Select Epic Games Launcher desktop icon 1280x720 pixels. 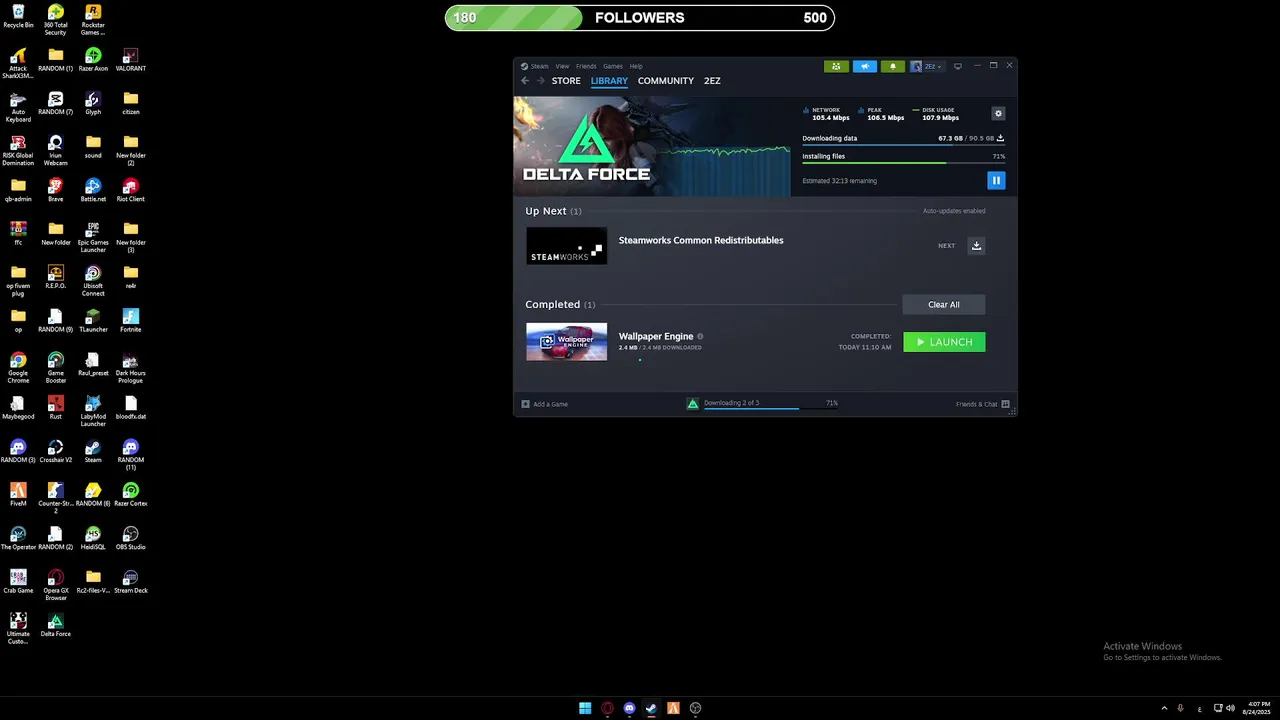click(x=93, y=237)
